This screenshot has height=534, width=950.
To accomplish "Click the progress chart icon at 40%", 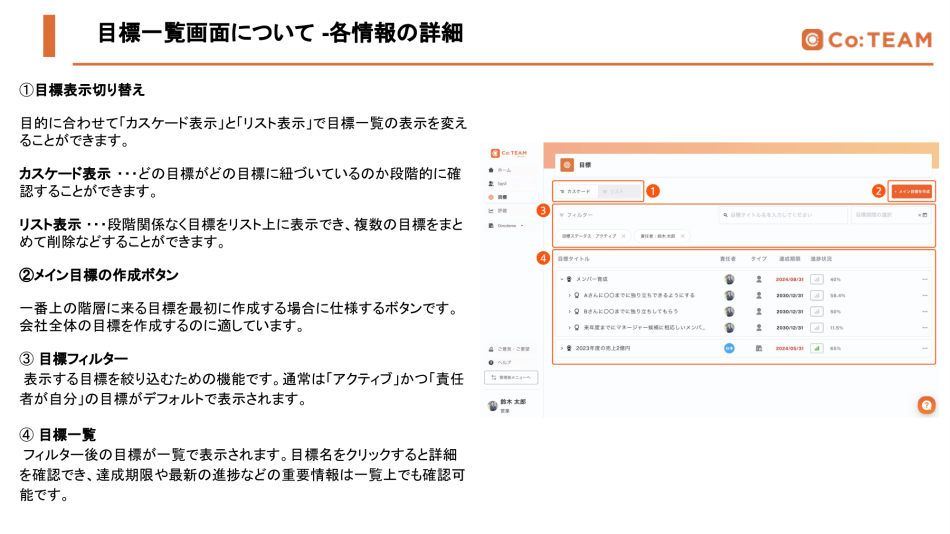I will point(817,279).
